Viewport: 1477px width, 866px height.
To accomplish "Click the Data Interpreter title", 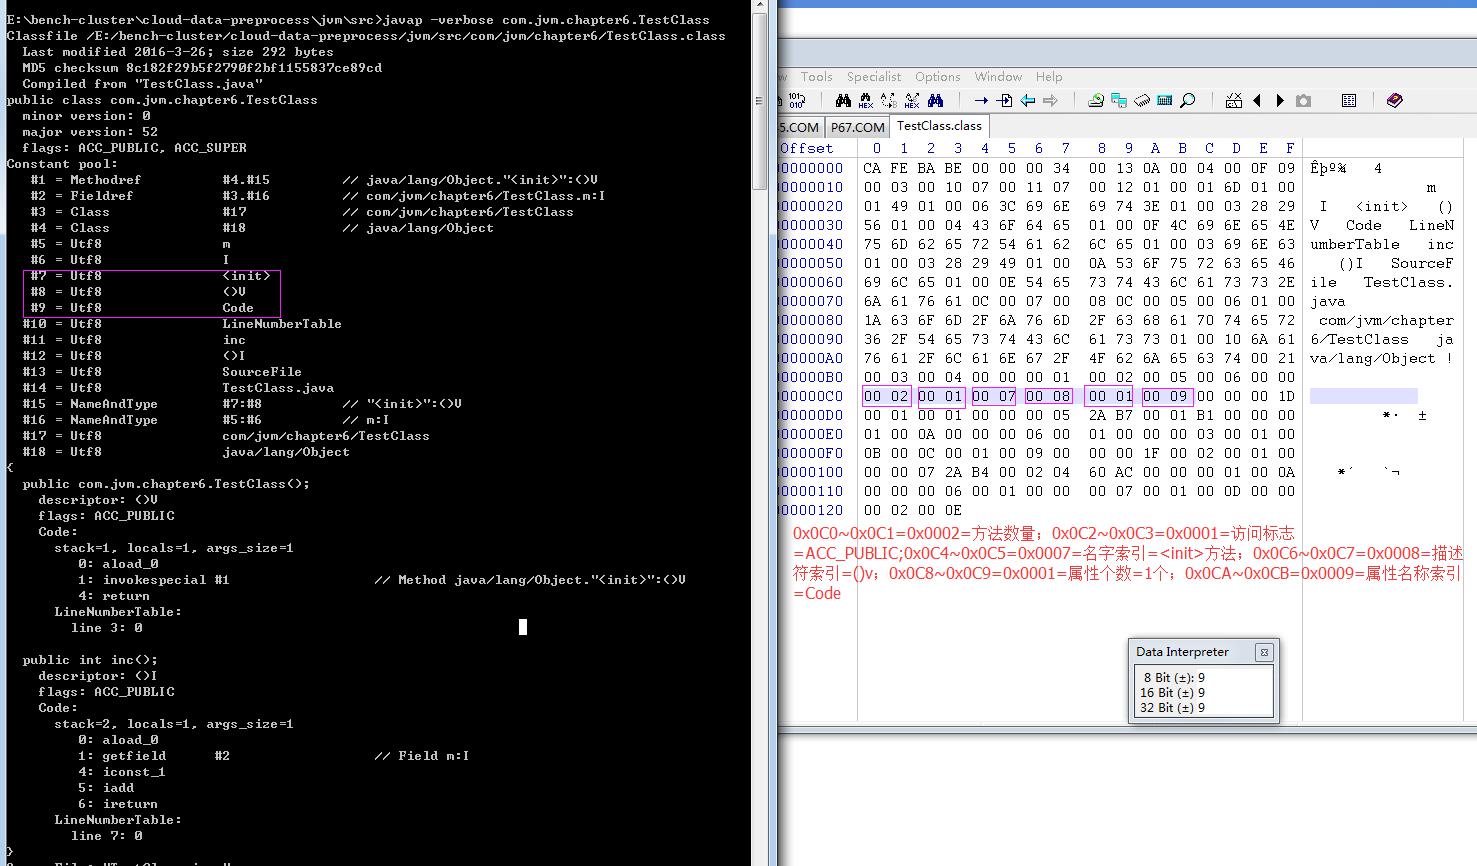I will [x=1182, y=652].
